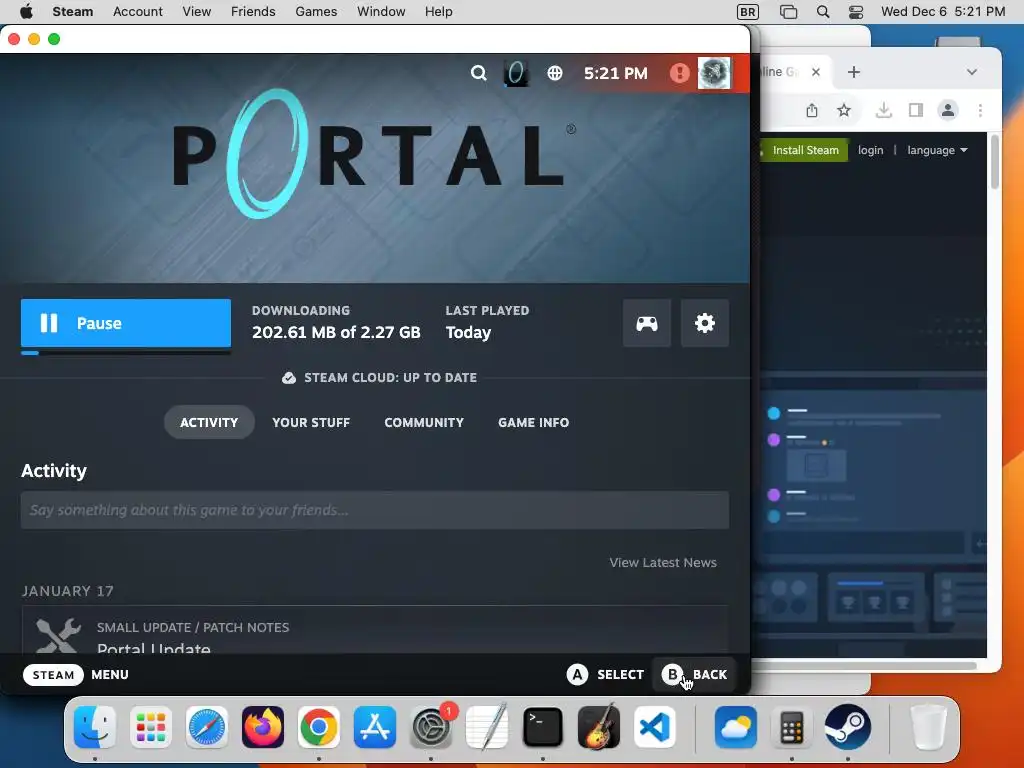Switch to Game Info tab
The width and height of the screenshot is (1024, 768).
point(534,423)
